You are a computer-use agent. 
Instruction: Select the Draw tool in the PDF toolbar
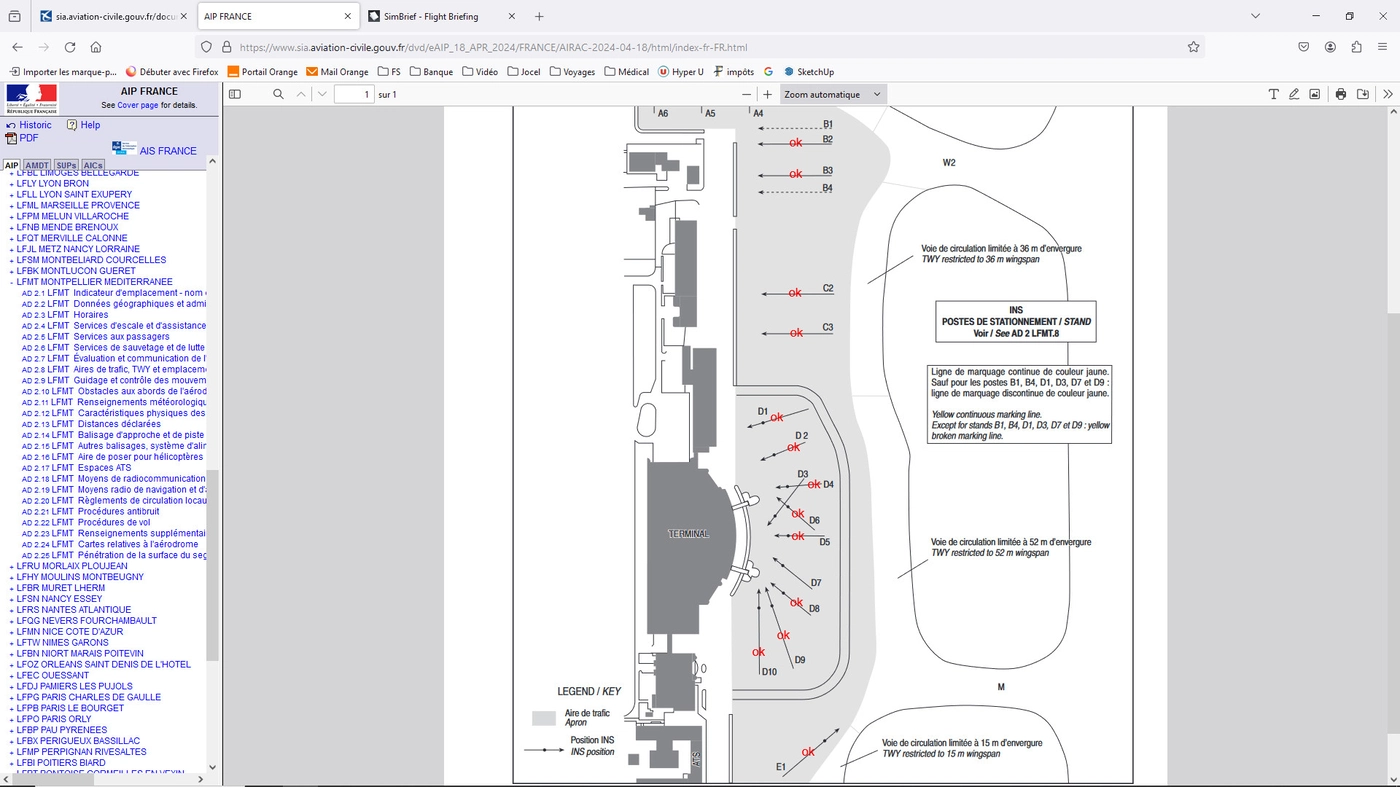point(1296,93)
